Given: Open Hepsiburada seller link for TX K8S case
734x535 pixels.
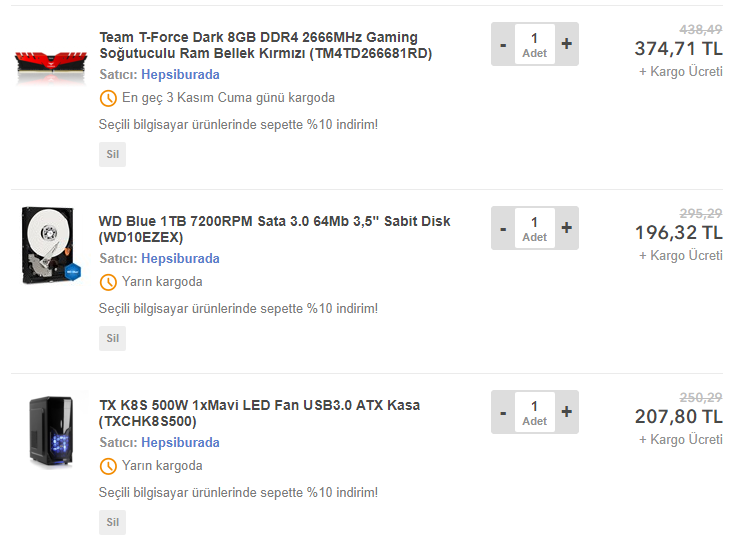Looking at the screenshot, I should 180,442.
